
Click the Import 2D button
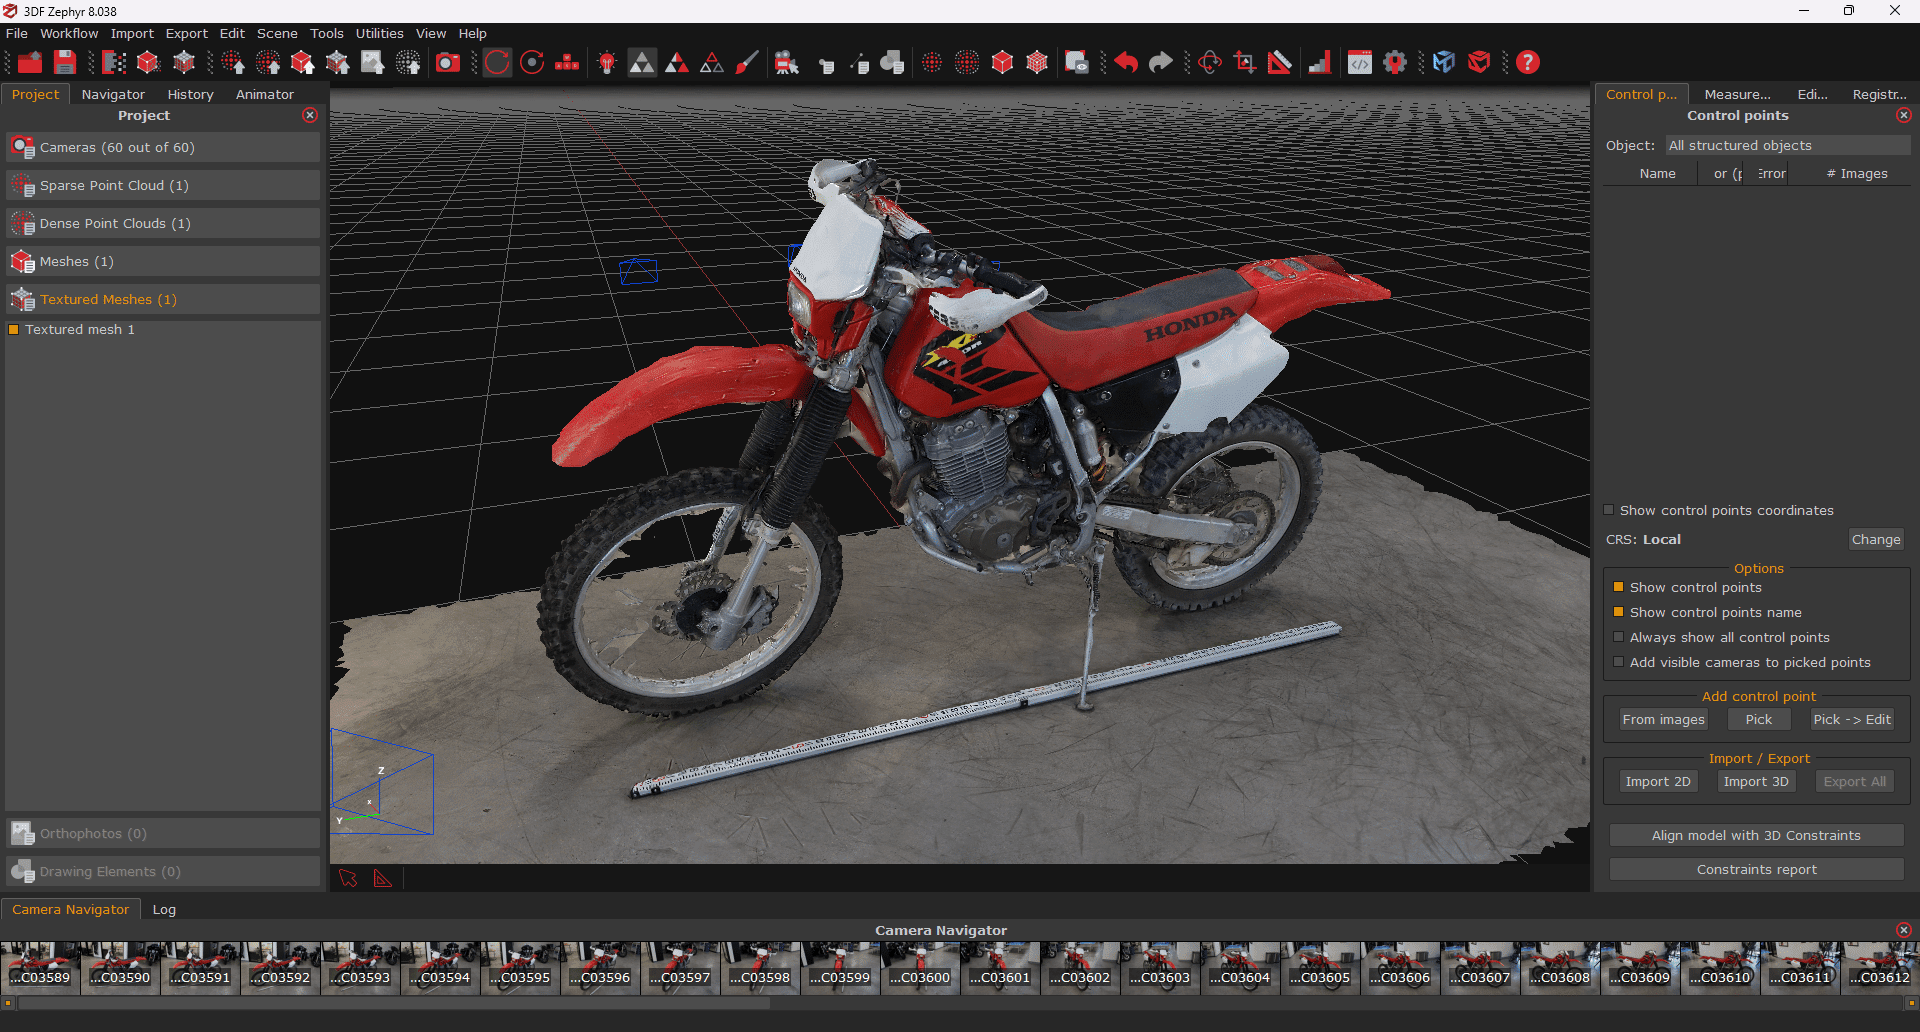click(1658, 781)
